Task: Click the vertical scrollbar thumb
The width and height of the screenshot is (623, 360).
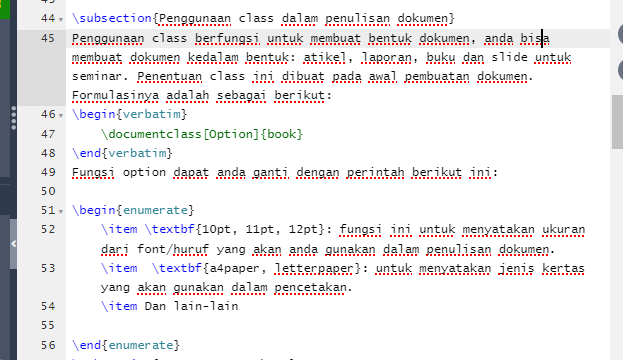Action: coord(617,122)
